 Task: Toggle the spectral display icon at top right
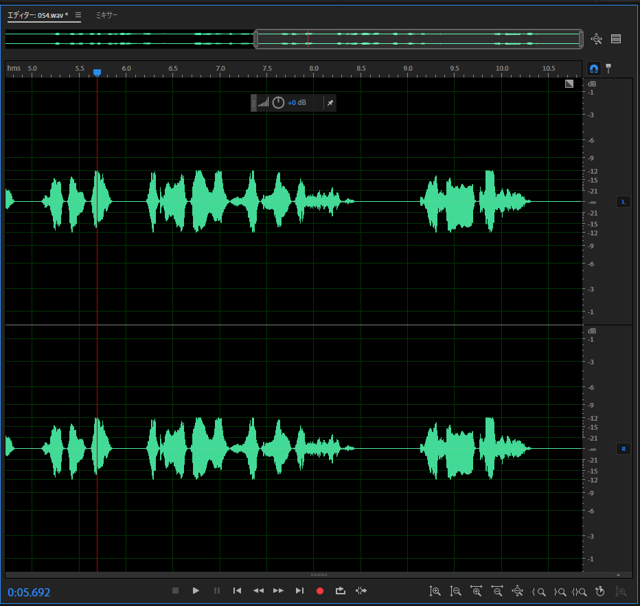(x=616, y=39)
